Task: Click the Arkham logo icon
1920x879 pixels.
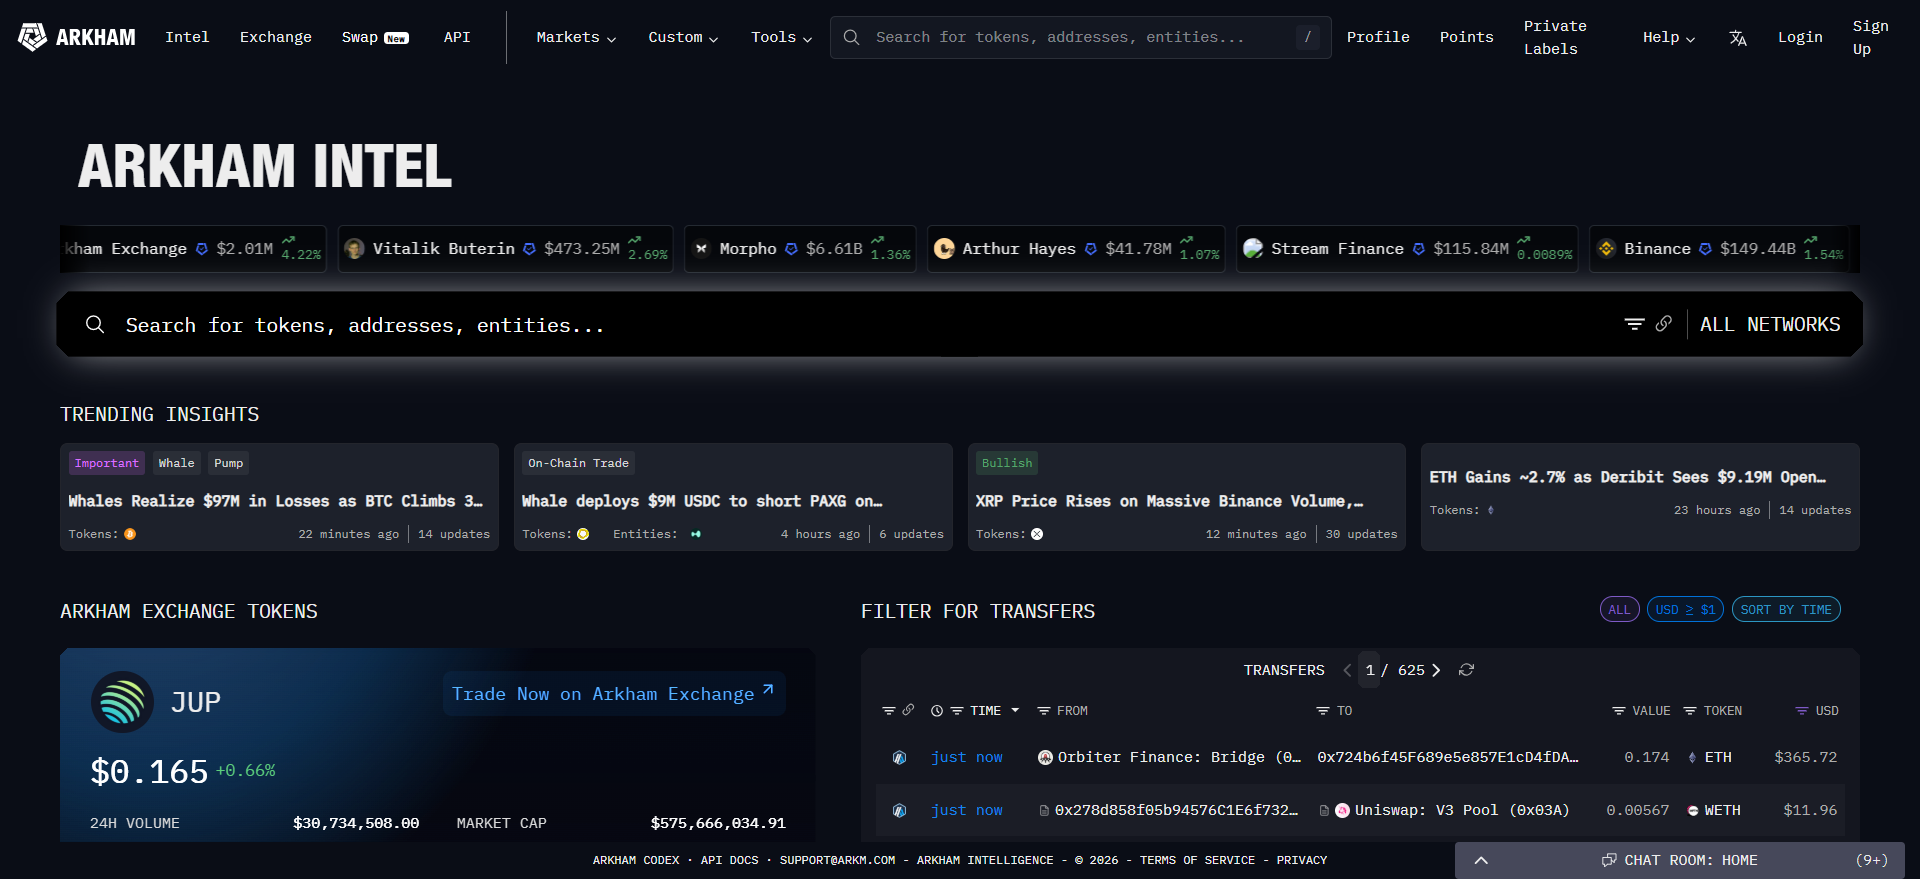Action: coord(33,37)
